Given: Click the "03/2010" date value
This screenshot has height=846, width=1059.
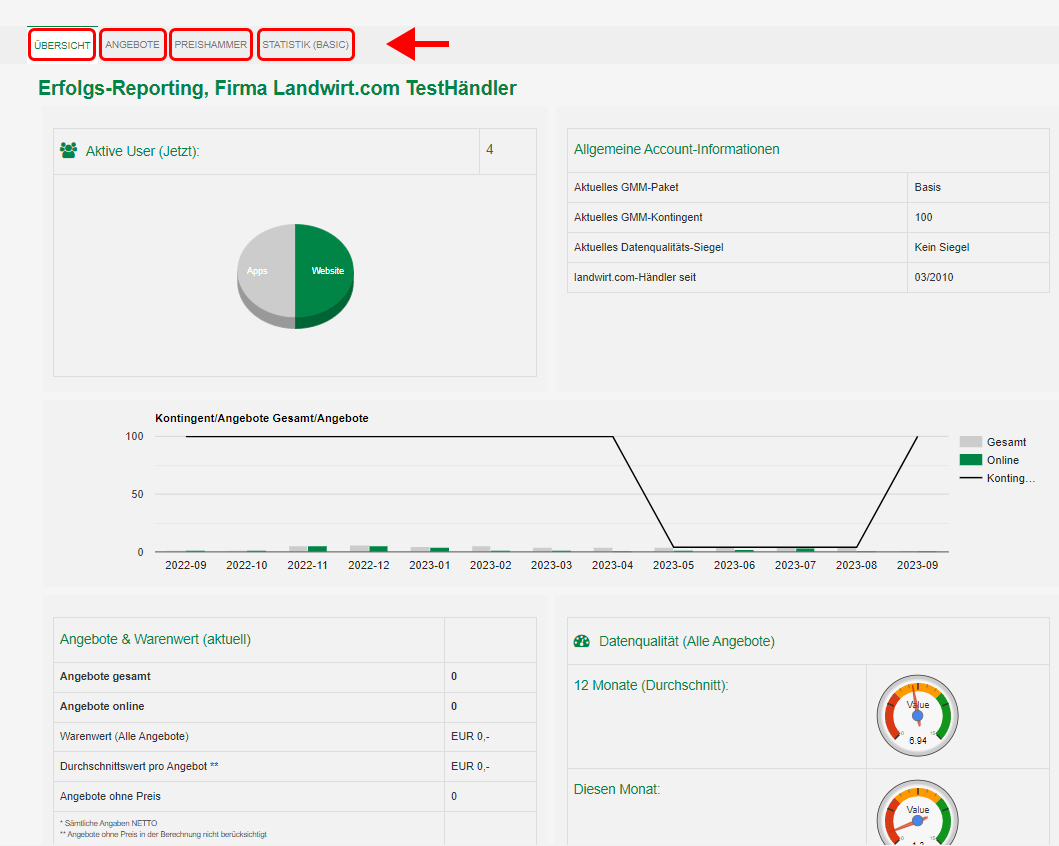Looking at the screenshot, I should (x=934, y=277).
